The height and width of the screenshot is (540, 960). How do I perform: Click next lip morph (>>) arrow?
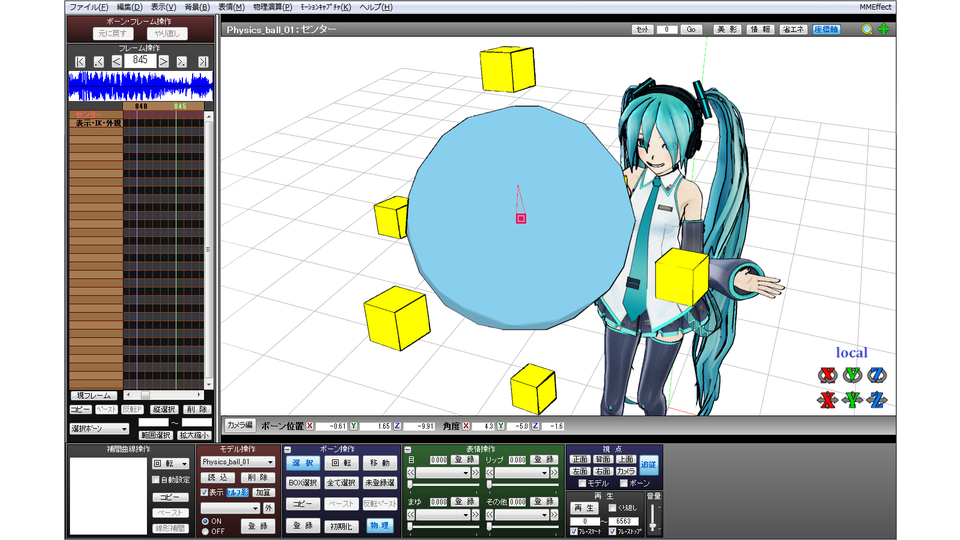click(x=554, y=473)
